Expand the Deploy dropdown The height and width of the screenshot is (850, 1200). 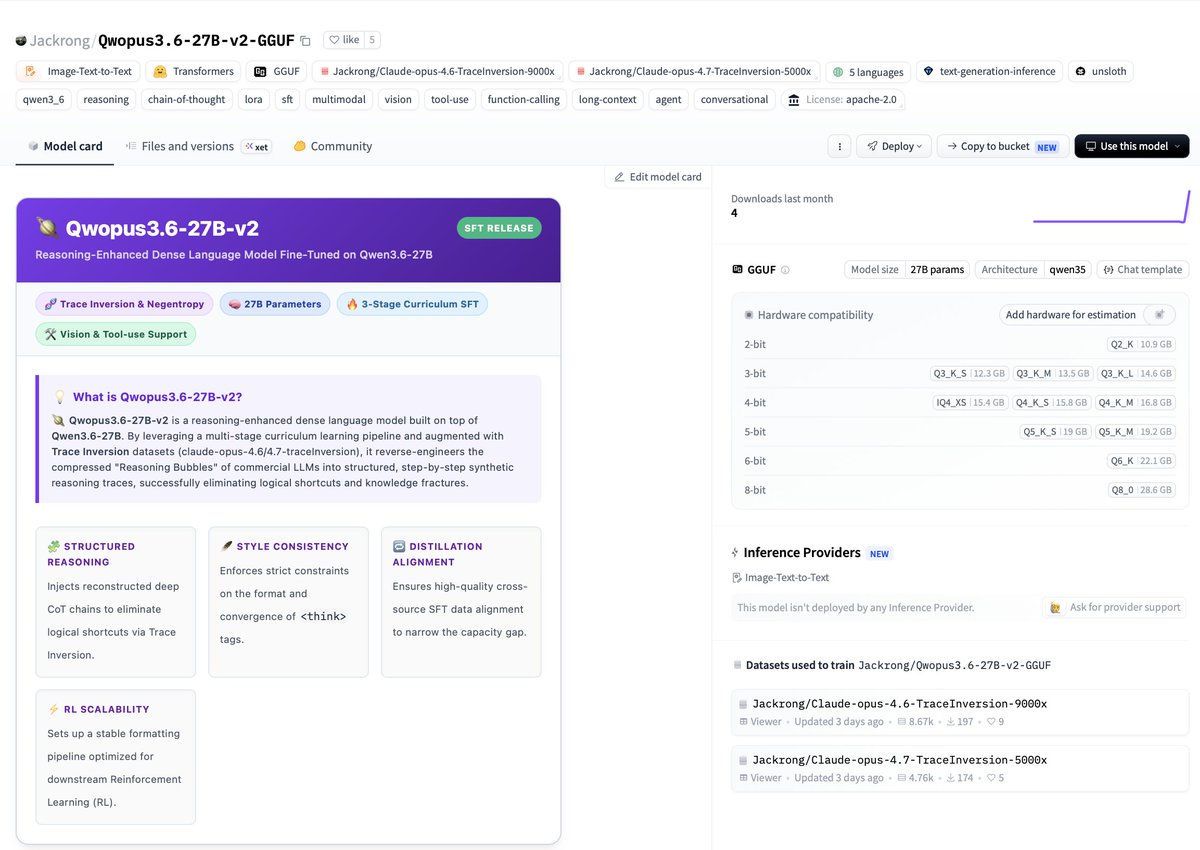pos(894,146)
